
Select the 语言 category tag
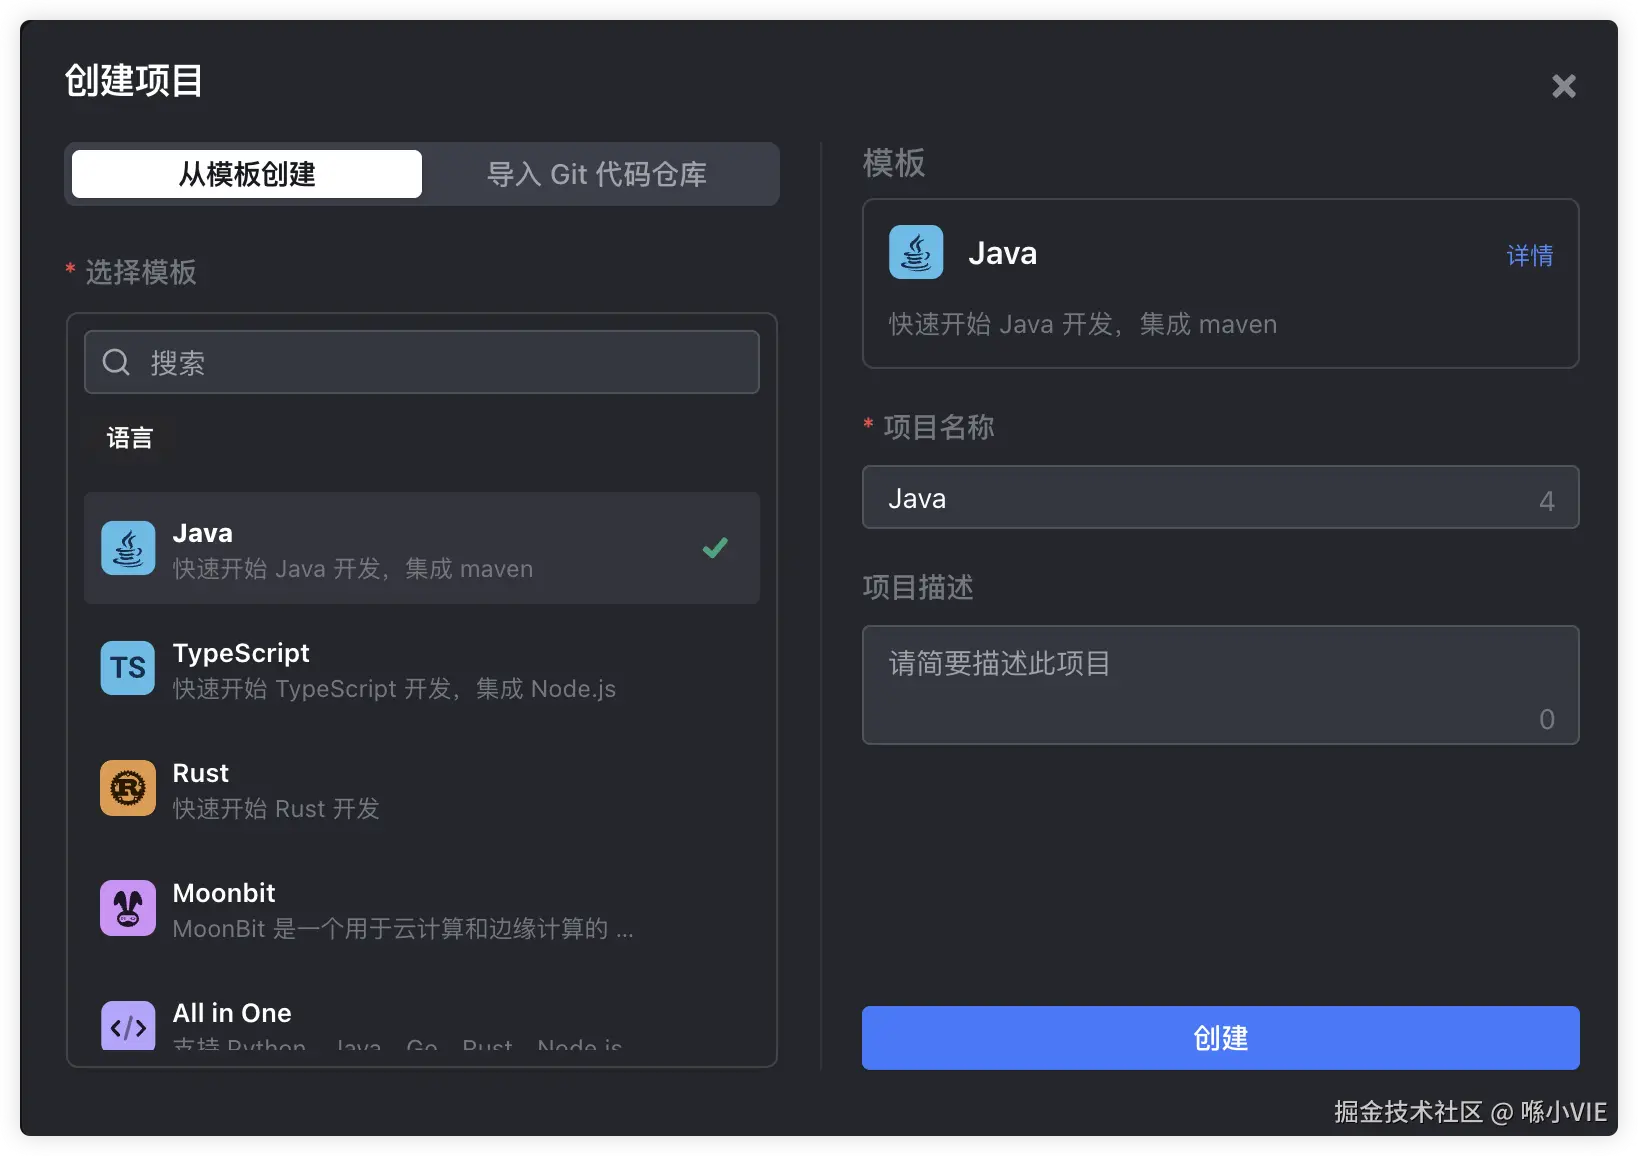130,438
